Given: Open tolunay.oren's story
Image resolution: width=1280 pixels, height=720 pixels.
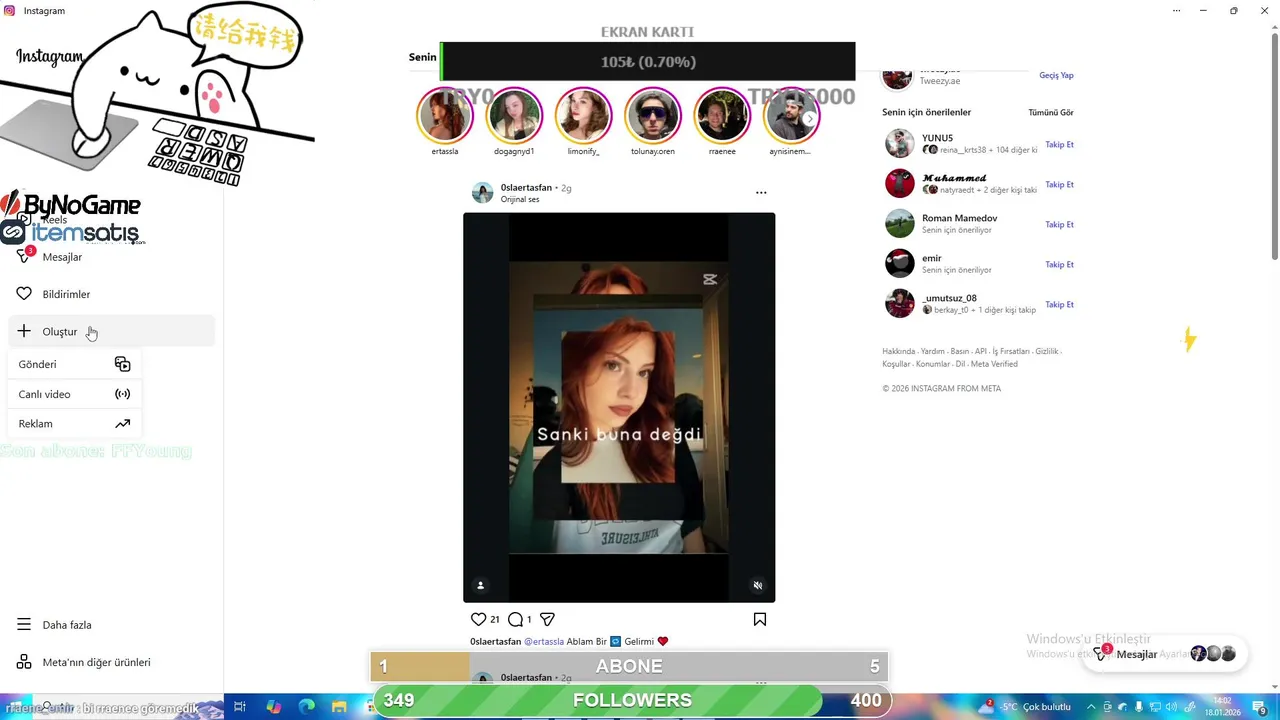Looking at the screenshot, I should [x=652, y=116].
